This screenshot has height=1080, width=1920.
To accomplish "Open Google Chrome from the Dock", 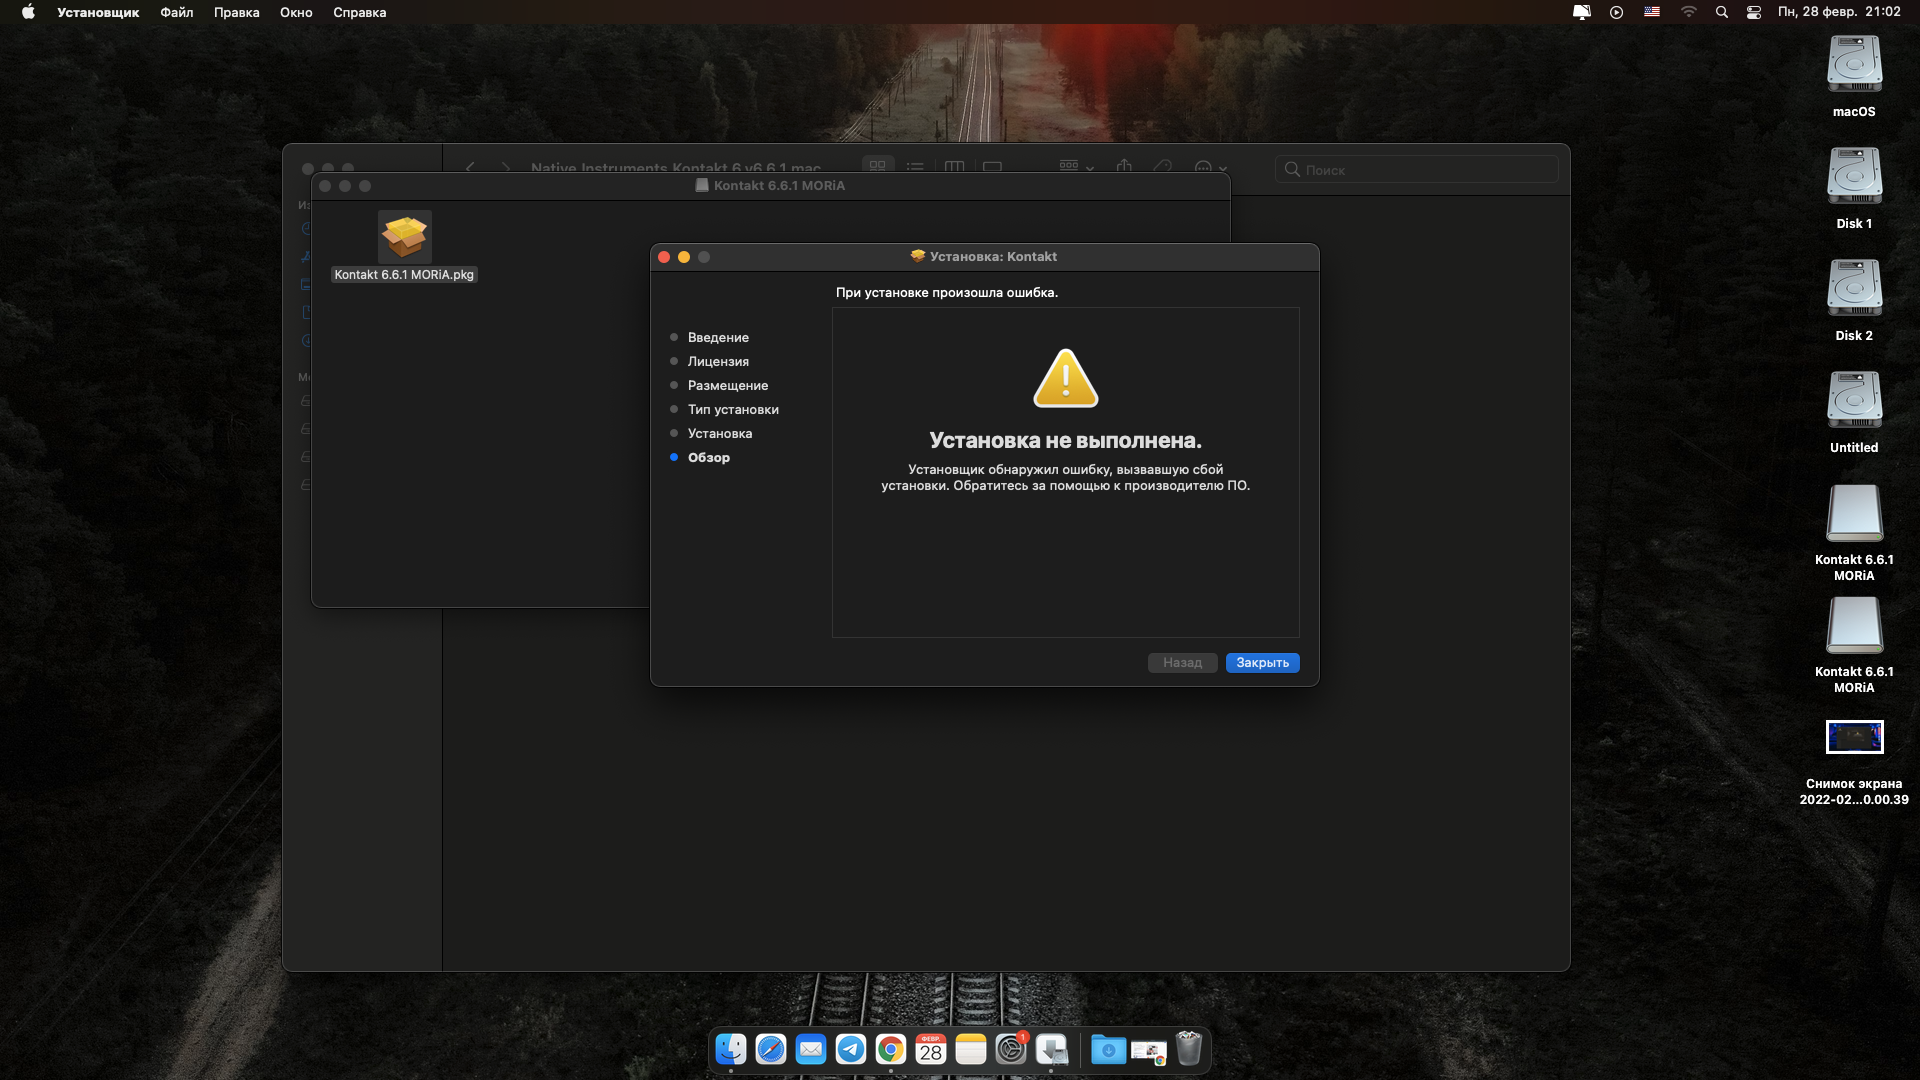I will [x=890, y=1049].
